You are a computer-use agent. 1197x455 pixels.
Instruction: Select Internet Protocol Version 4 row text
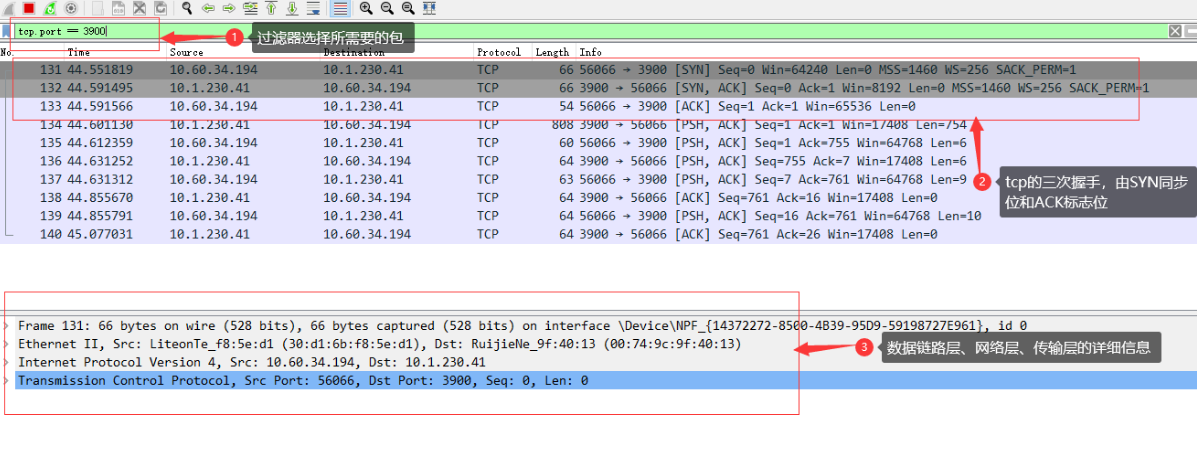(252, 362)
